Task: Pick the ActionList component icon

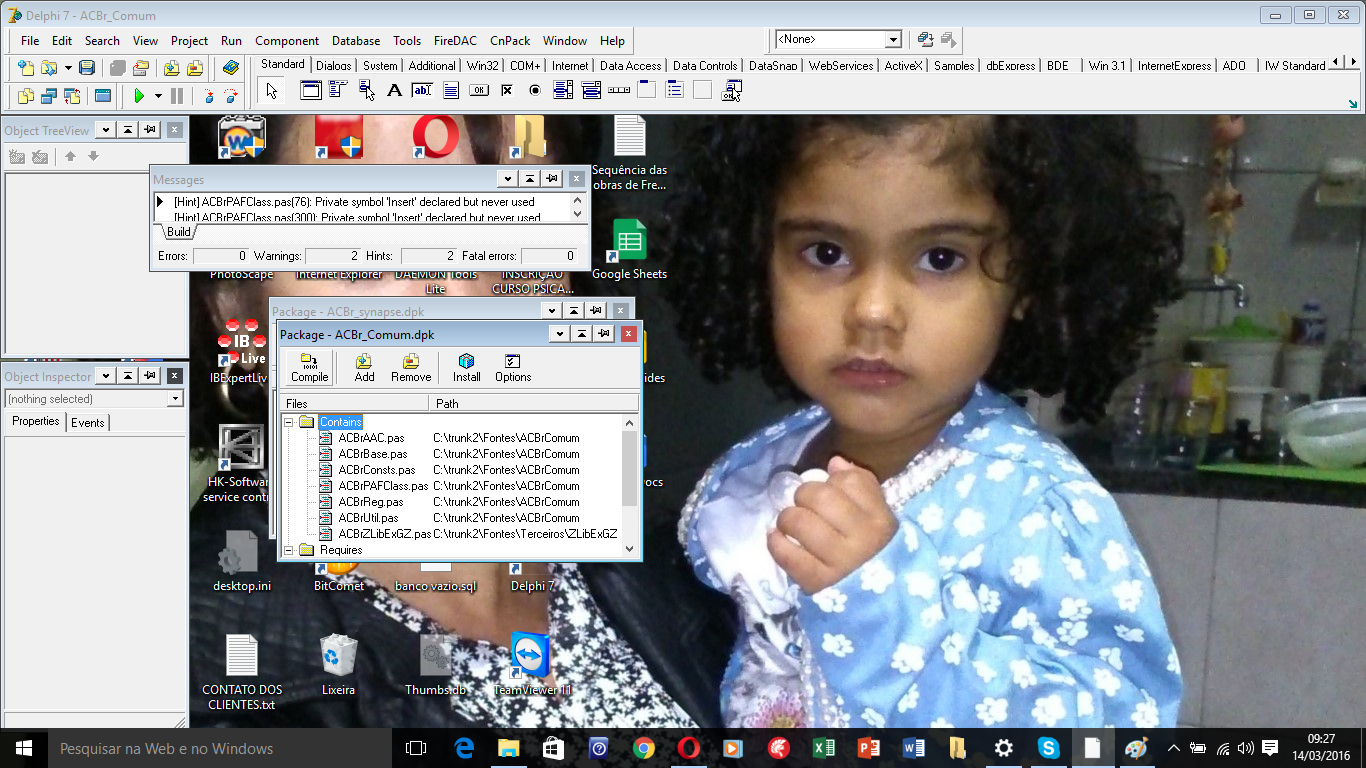Action: [731, 91]
